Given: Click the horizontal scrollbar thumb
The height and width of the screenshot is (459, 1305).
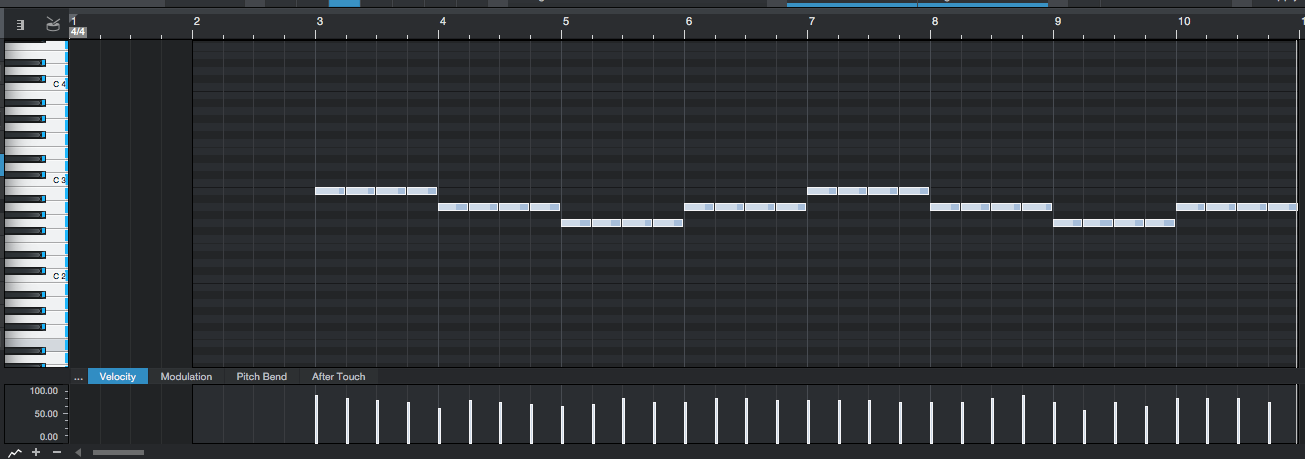Looking at the screenshot, I should coord(118,452).
